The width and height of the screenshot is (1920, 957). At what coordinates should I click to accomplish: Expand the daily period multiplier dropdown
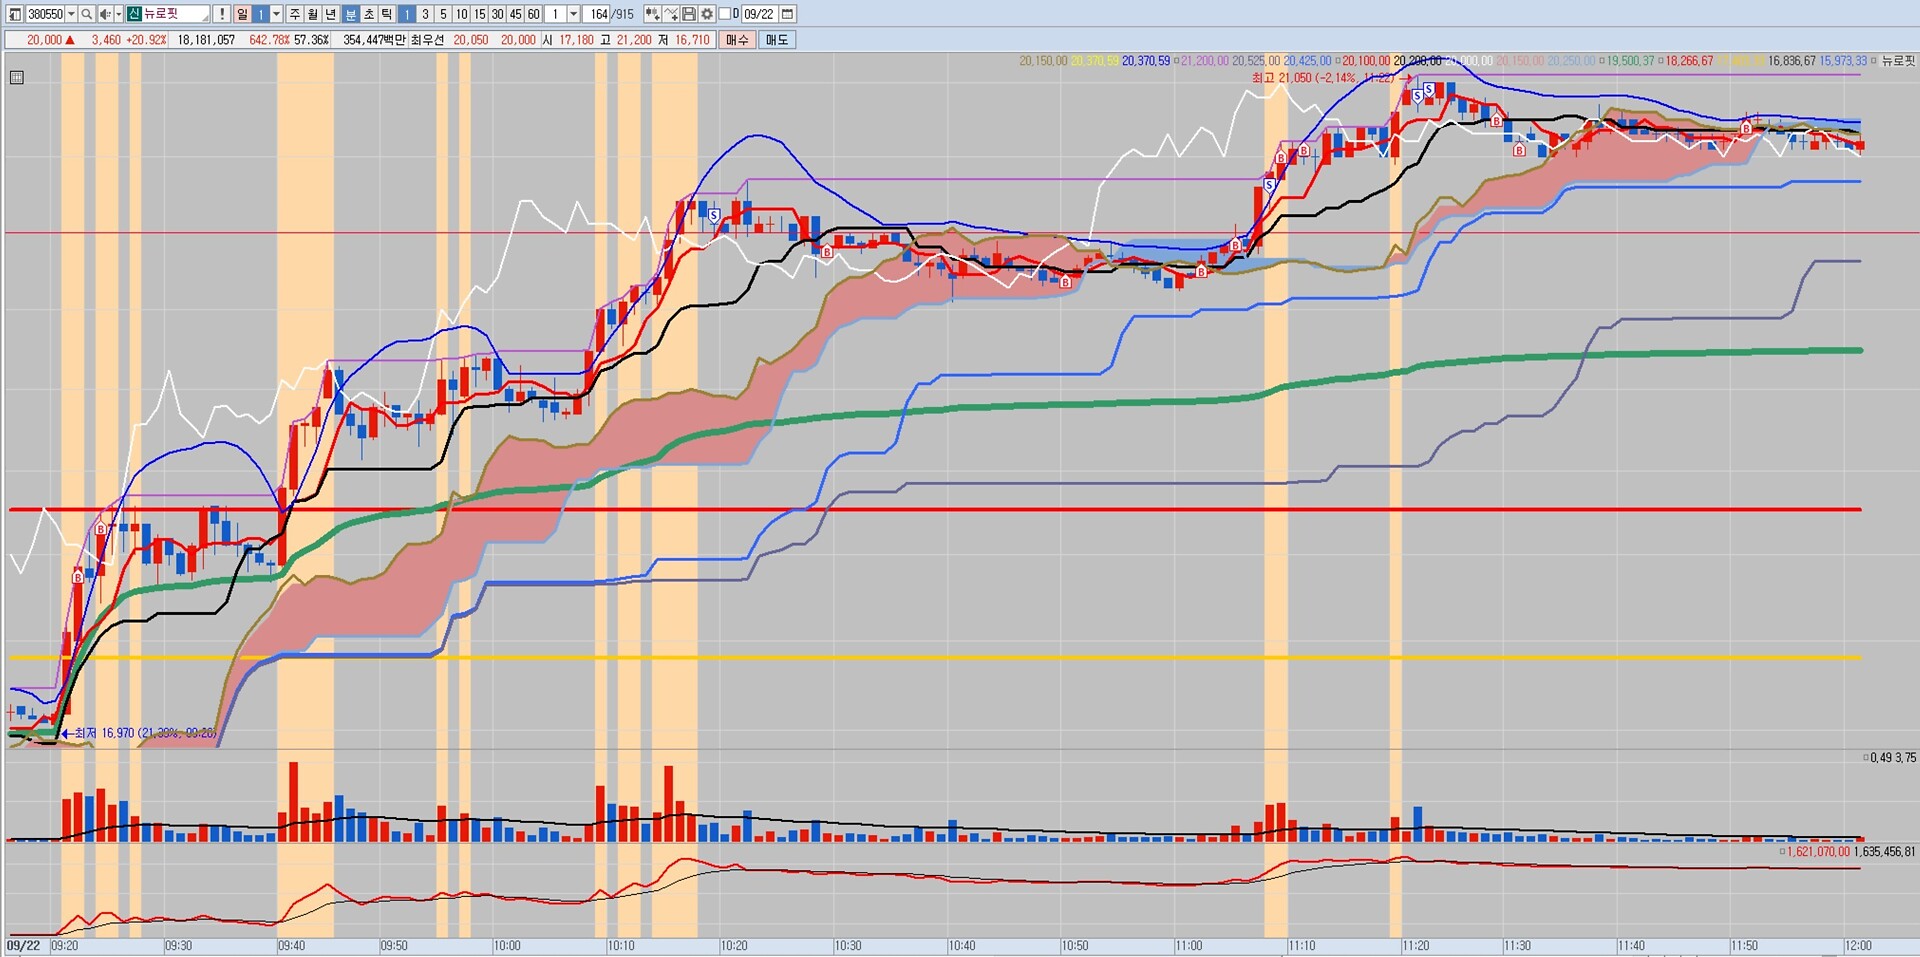pyautogui.click(x=277, y=14)
